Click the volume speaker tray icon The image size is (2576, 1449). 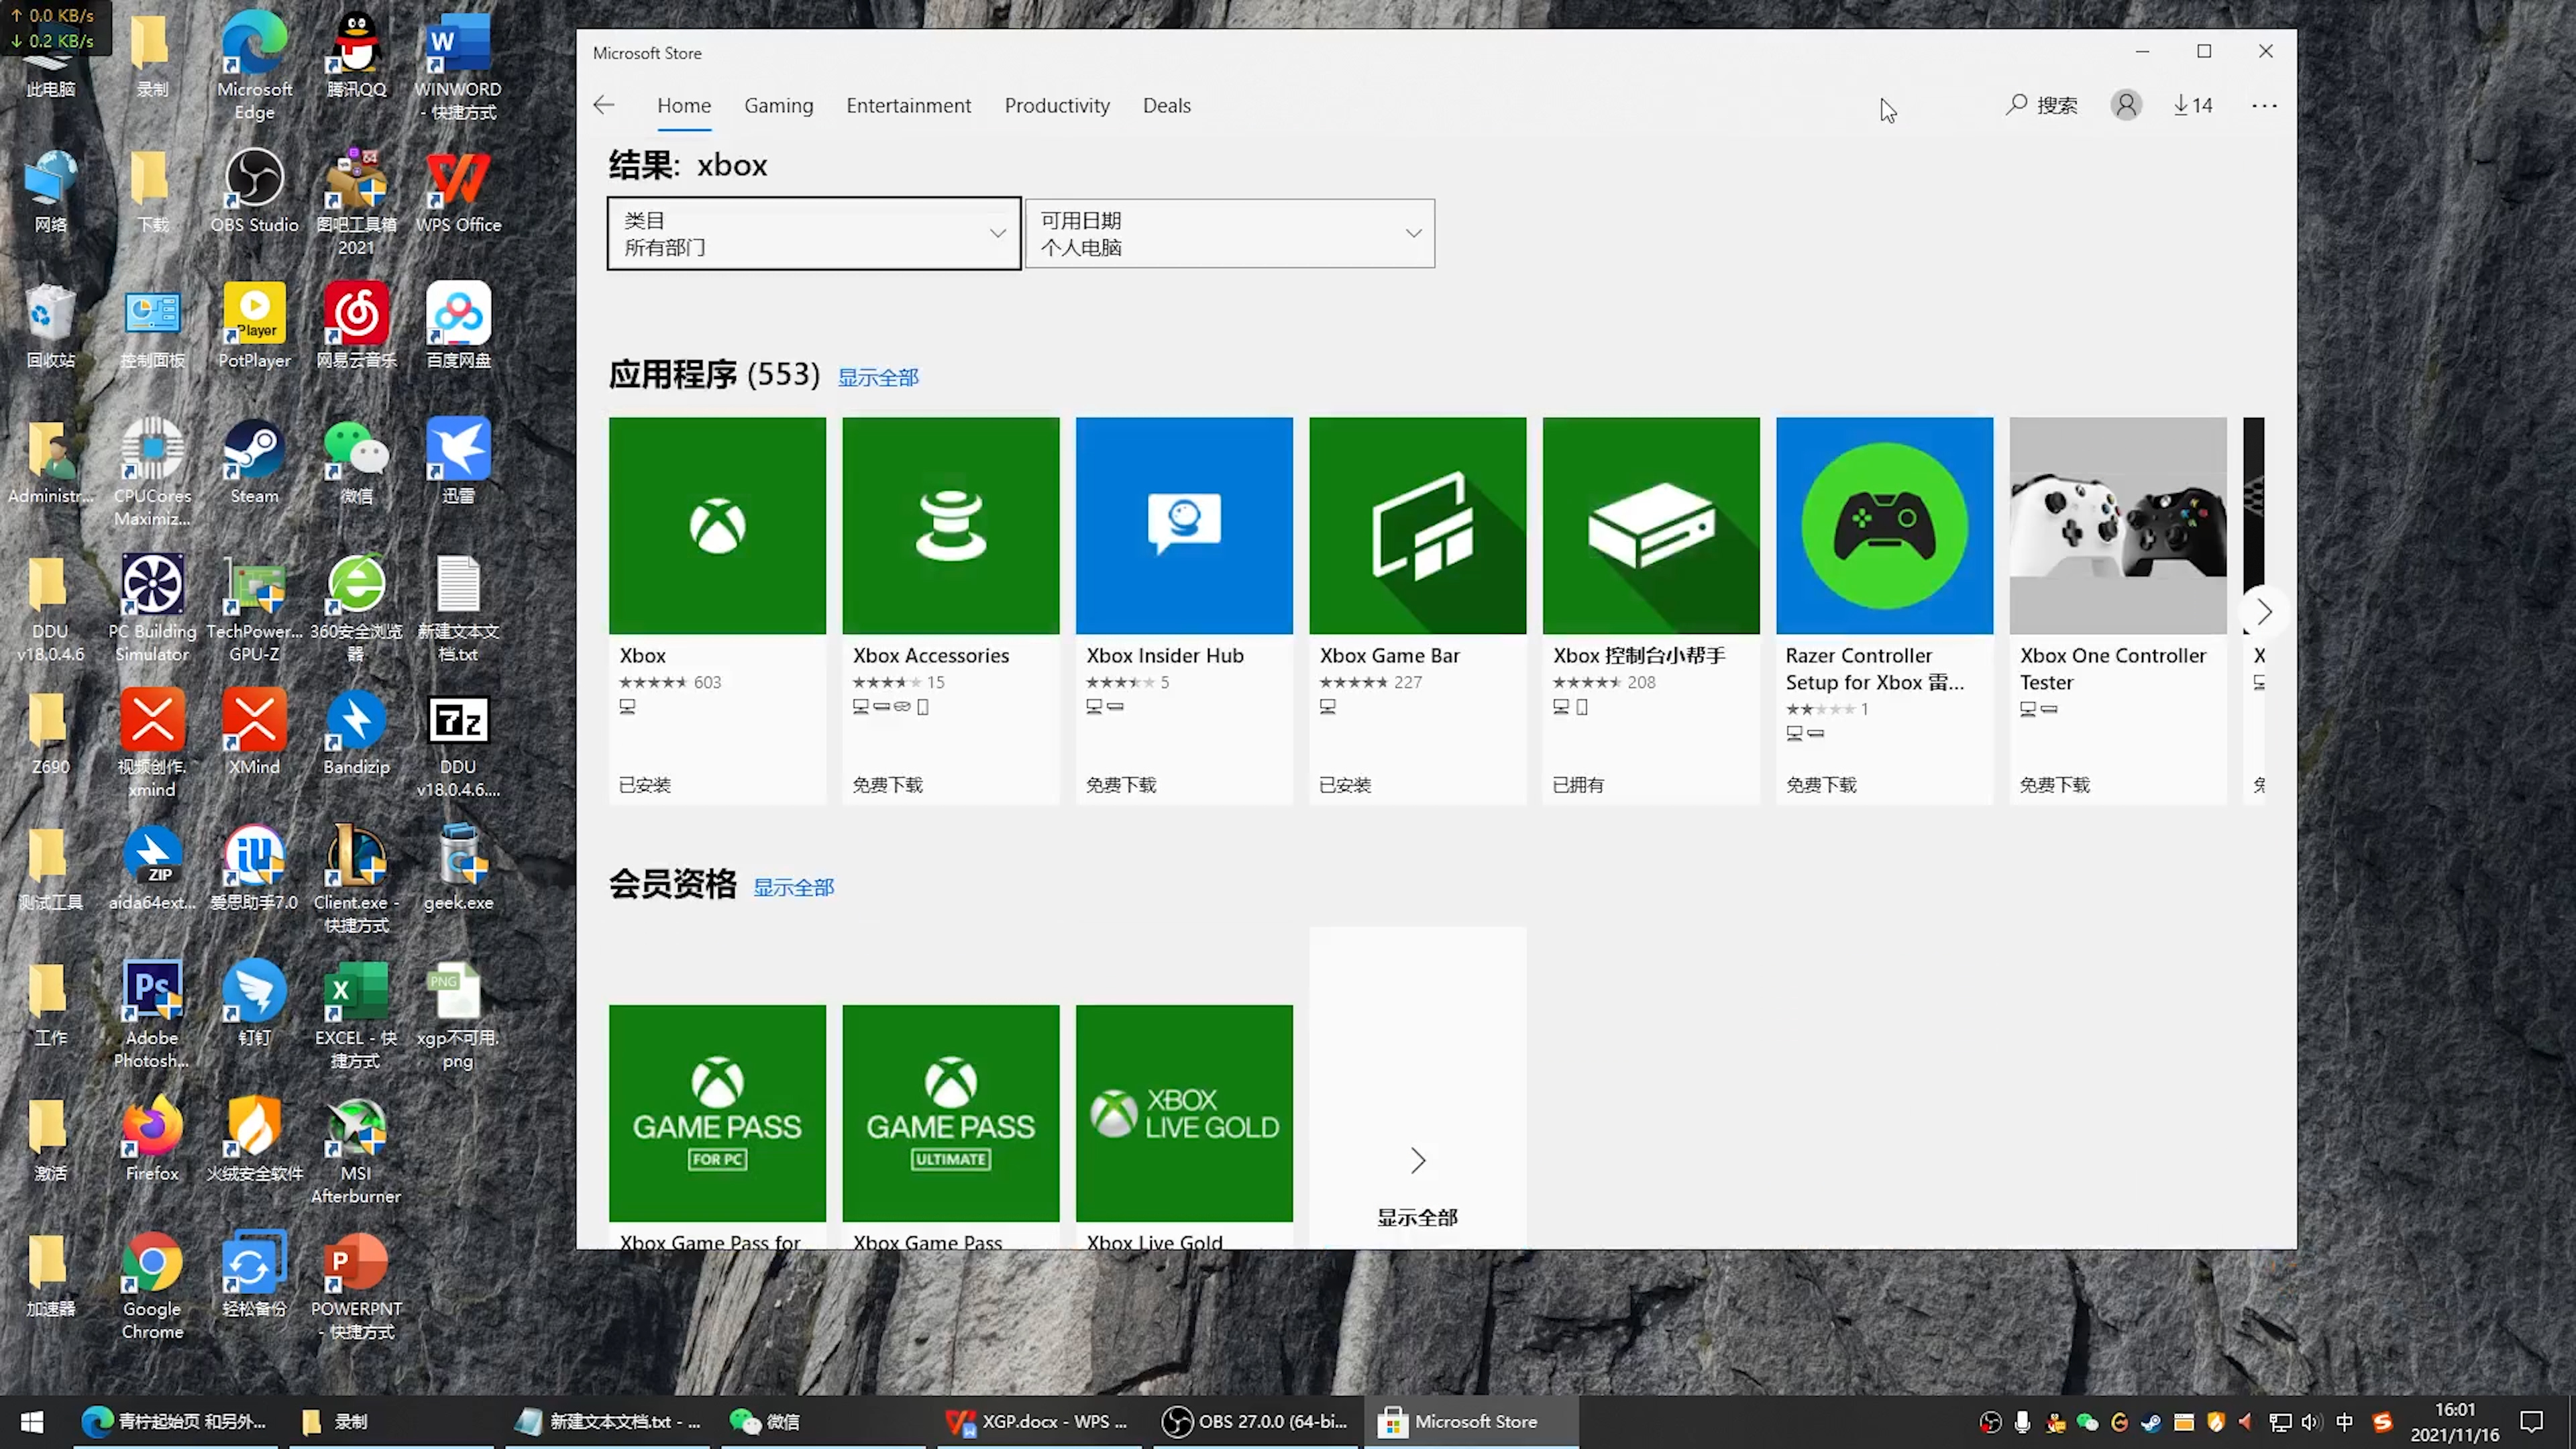2310,1421
